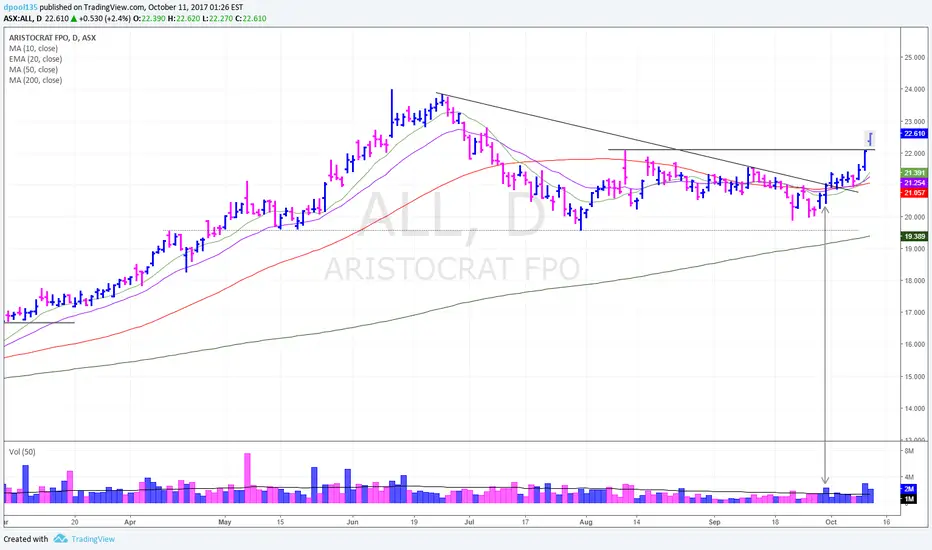The image size is (932, 550).
Task: Click the 18.000 price axis label
Action: (915, 281)
